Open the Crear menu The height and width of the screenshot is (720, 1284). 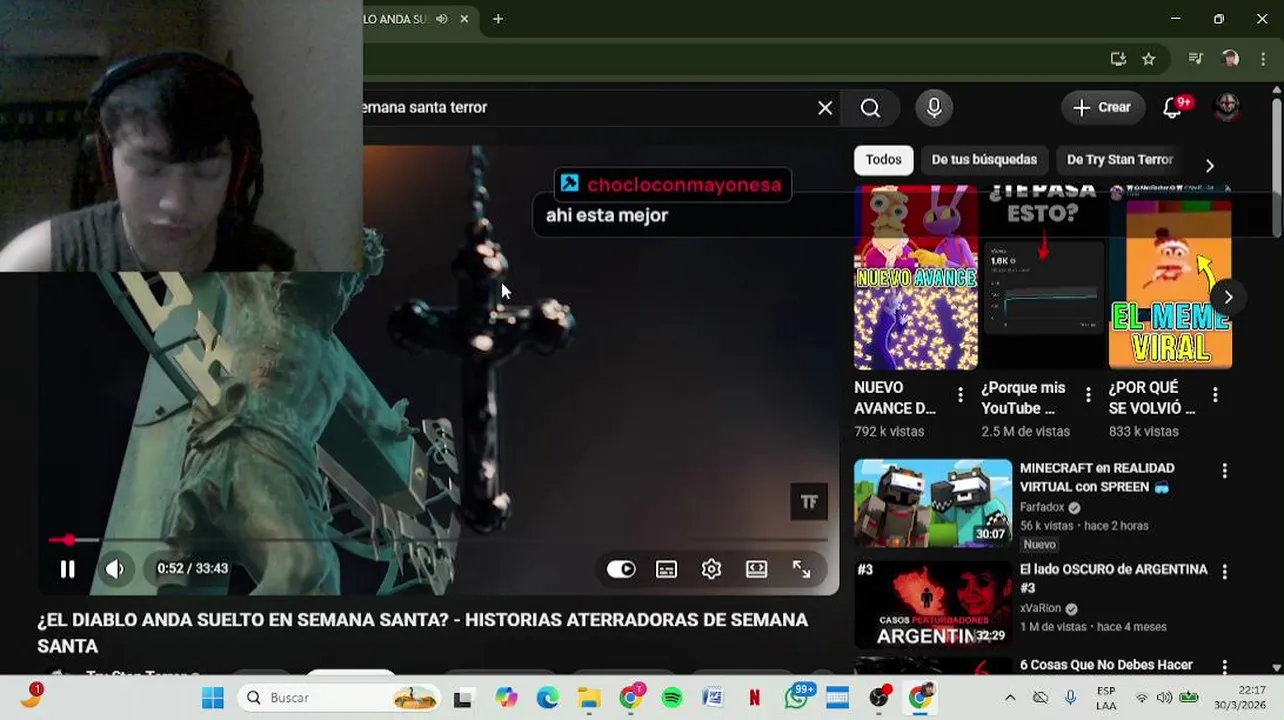(1102, 108)
